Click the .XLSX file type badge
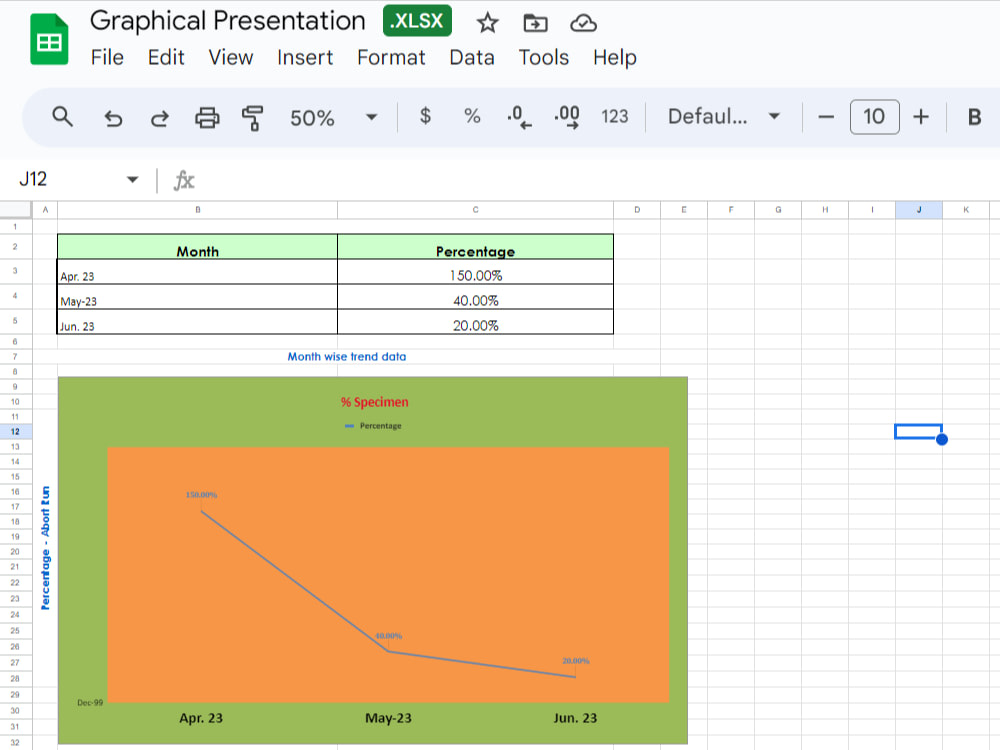 click(x=417, y=20)
